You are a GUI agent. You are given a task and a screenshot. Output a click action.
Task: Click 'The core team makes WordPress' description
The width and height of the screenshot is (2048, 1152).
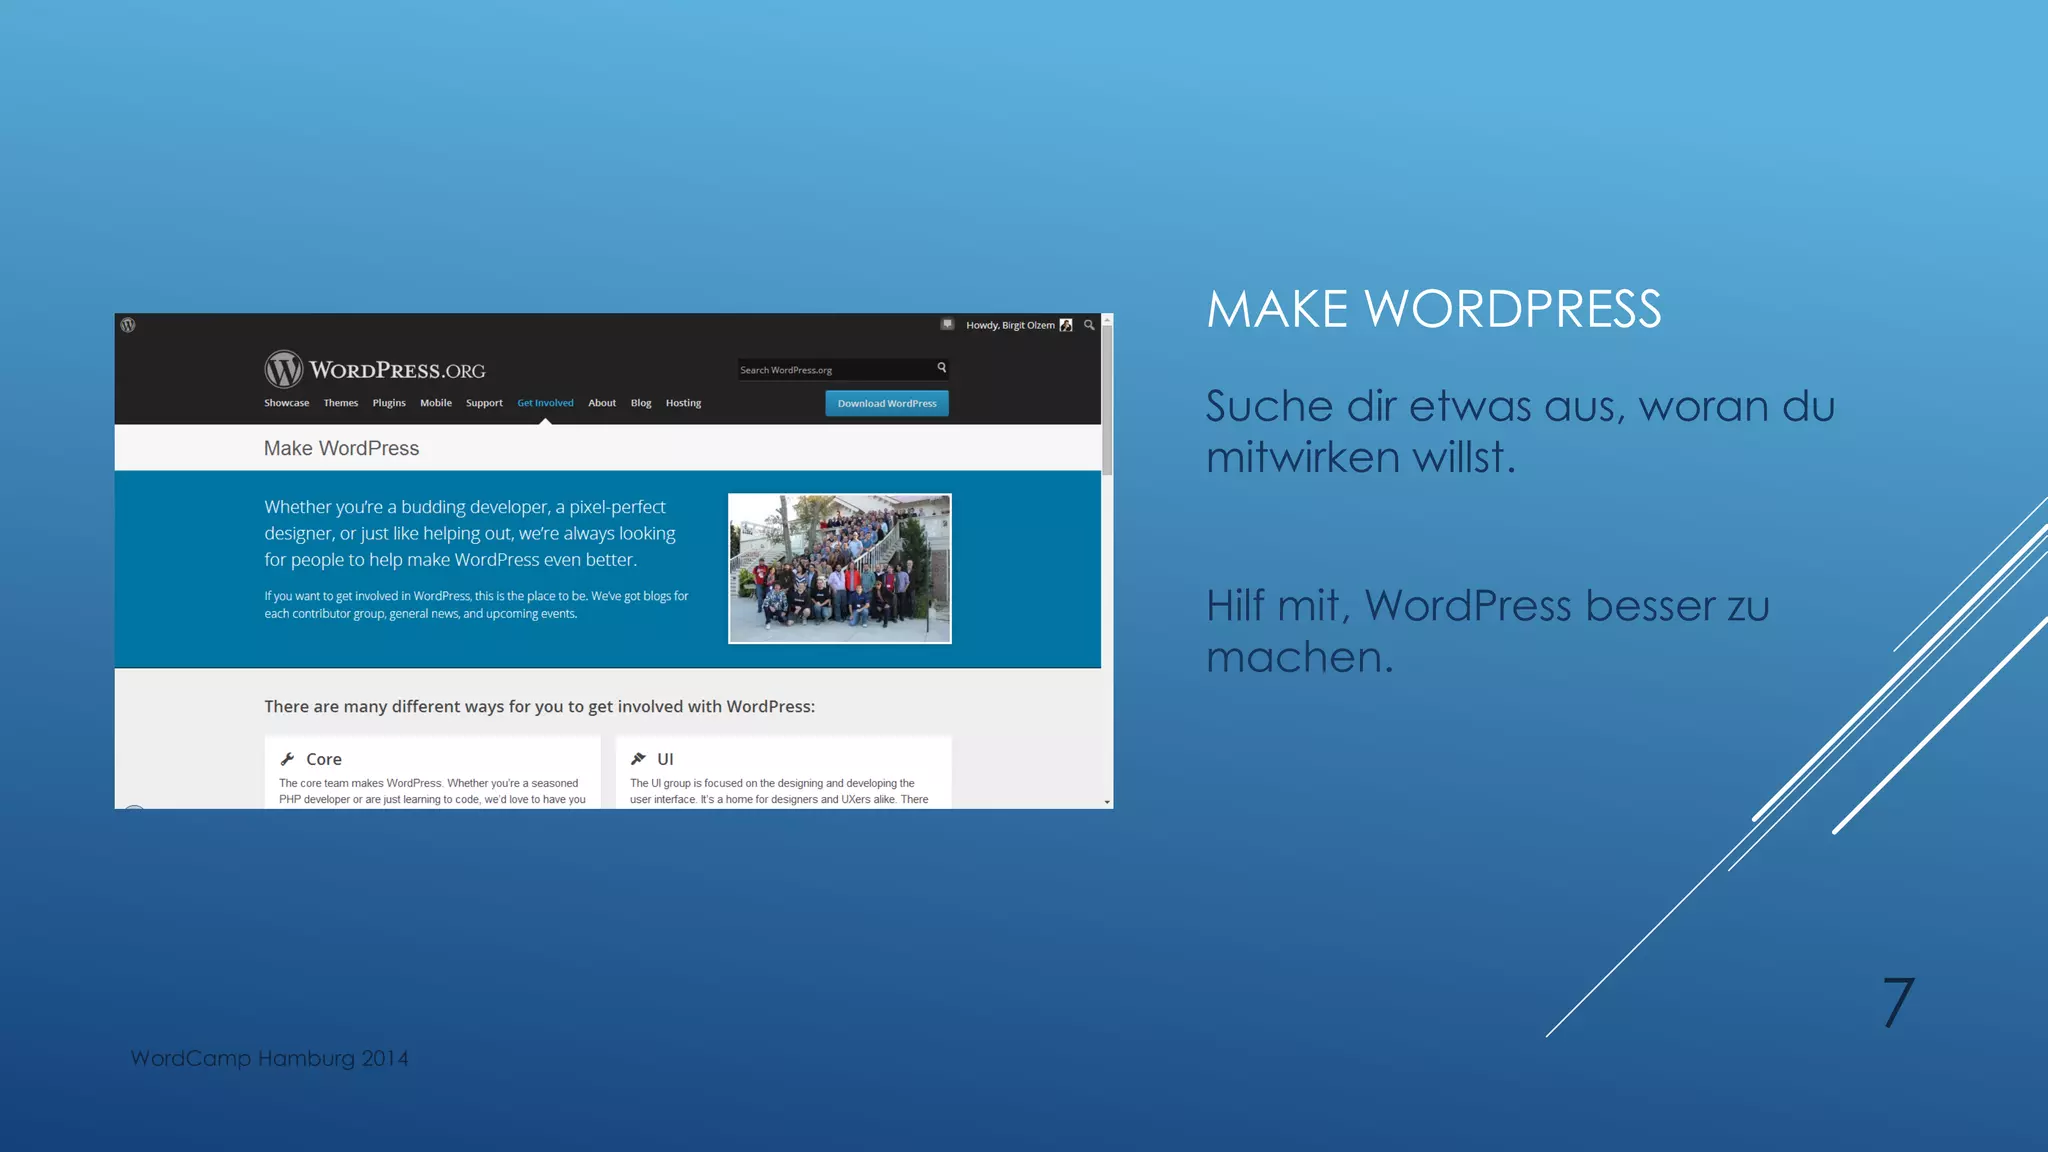pos(432,791)
